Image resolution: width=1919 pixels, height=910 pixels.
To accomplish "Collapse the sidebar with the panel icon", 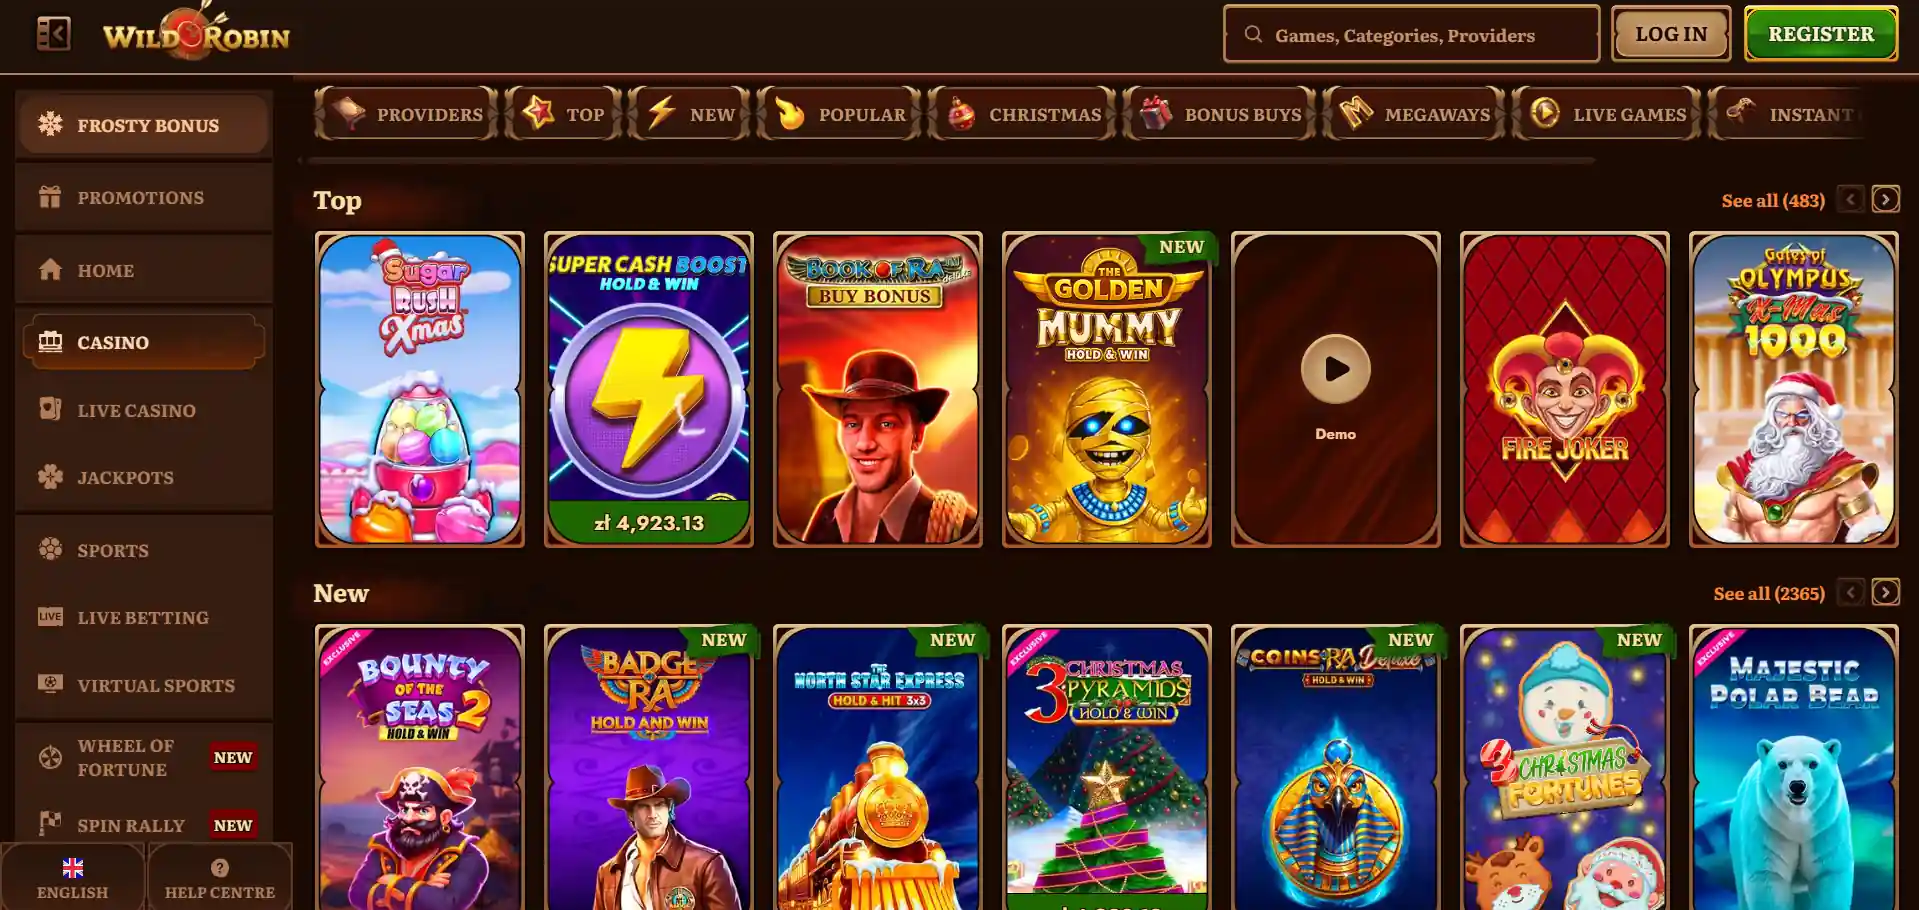I will [53, 34].
